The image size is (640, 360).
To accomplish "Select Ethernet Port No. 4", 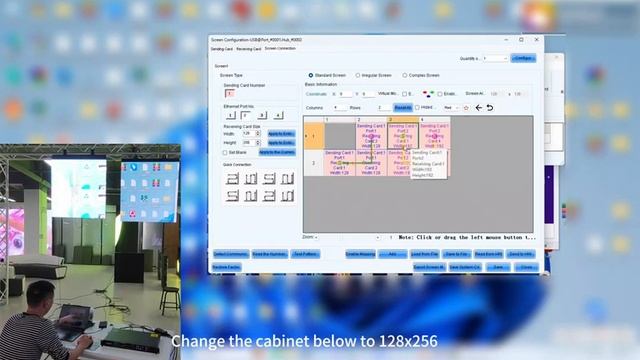I will 278,116.
